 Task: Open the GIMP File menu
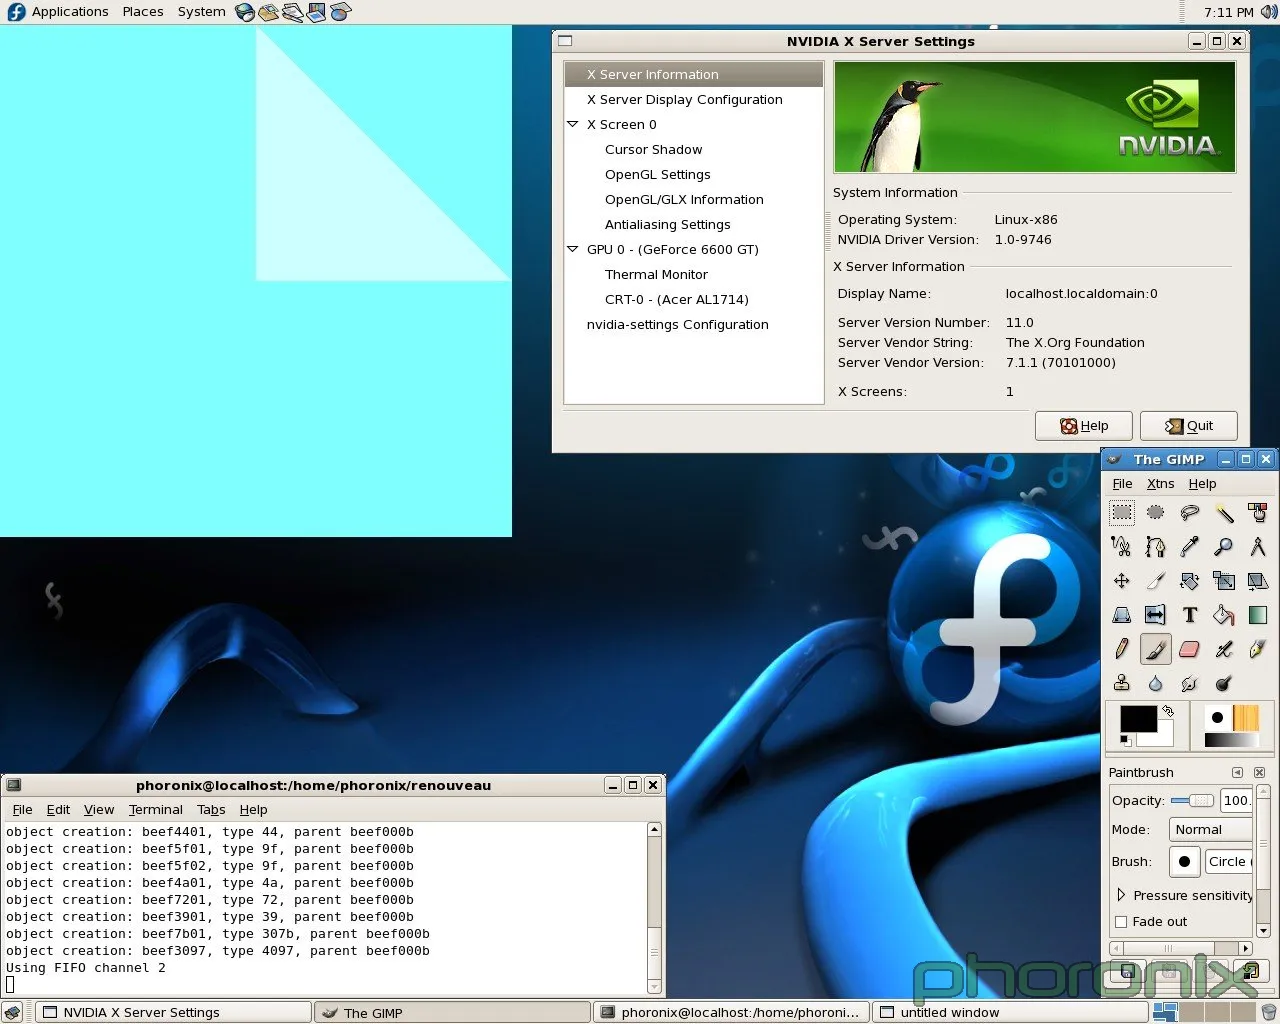pos(1122,483)
